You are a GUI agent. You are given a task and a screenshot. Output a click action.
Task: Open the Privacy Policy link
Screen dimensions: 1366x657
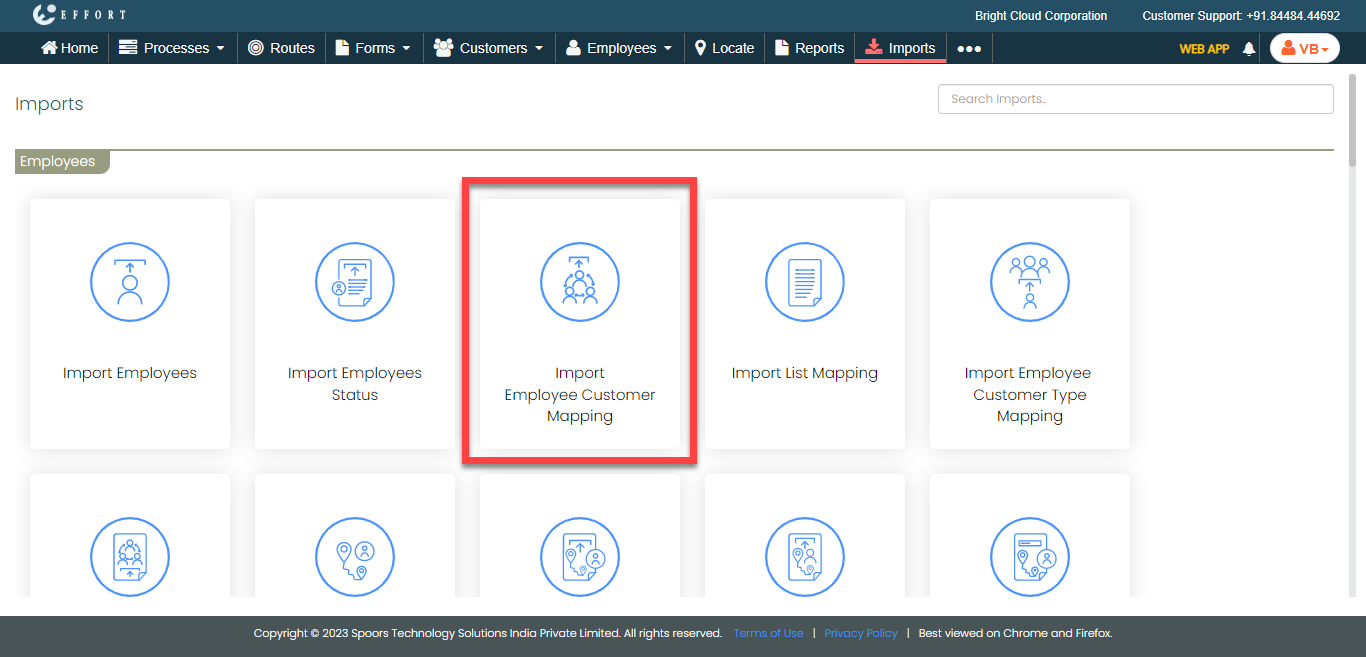860,633
